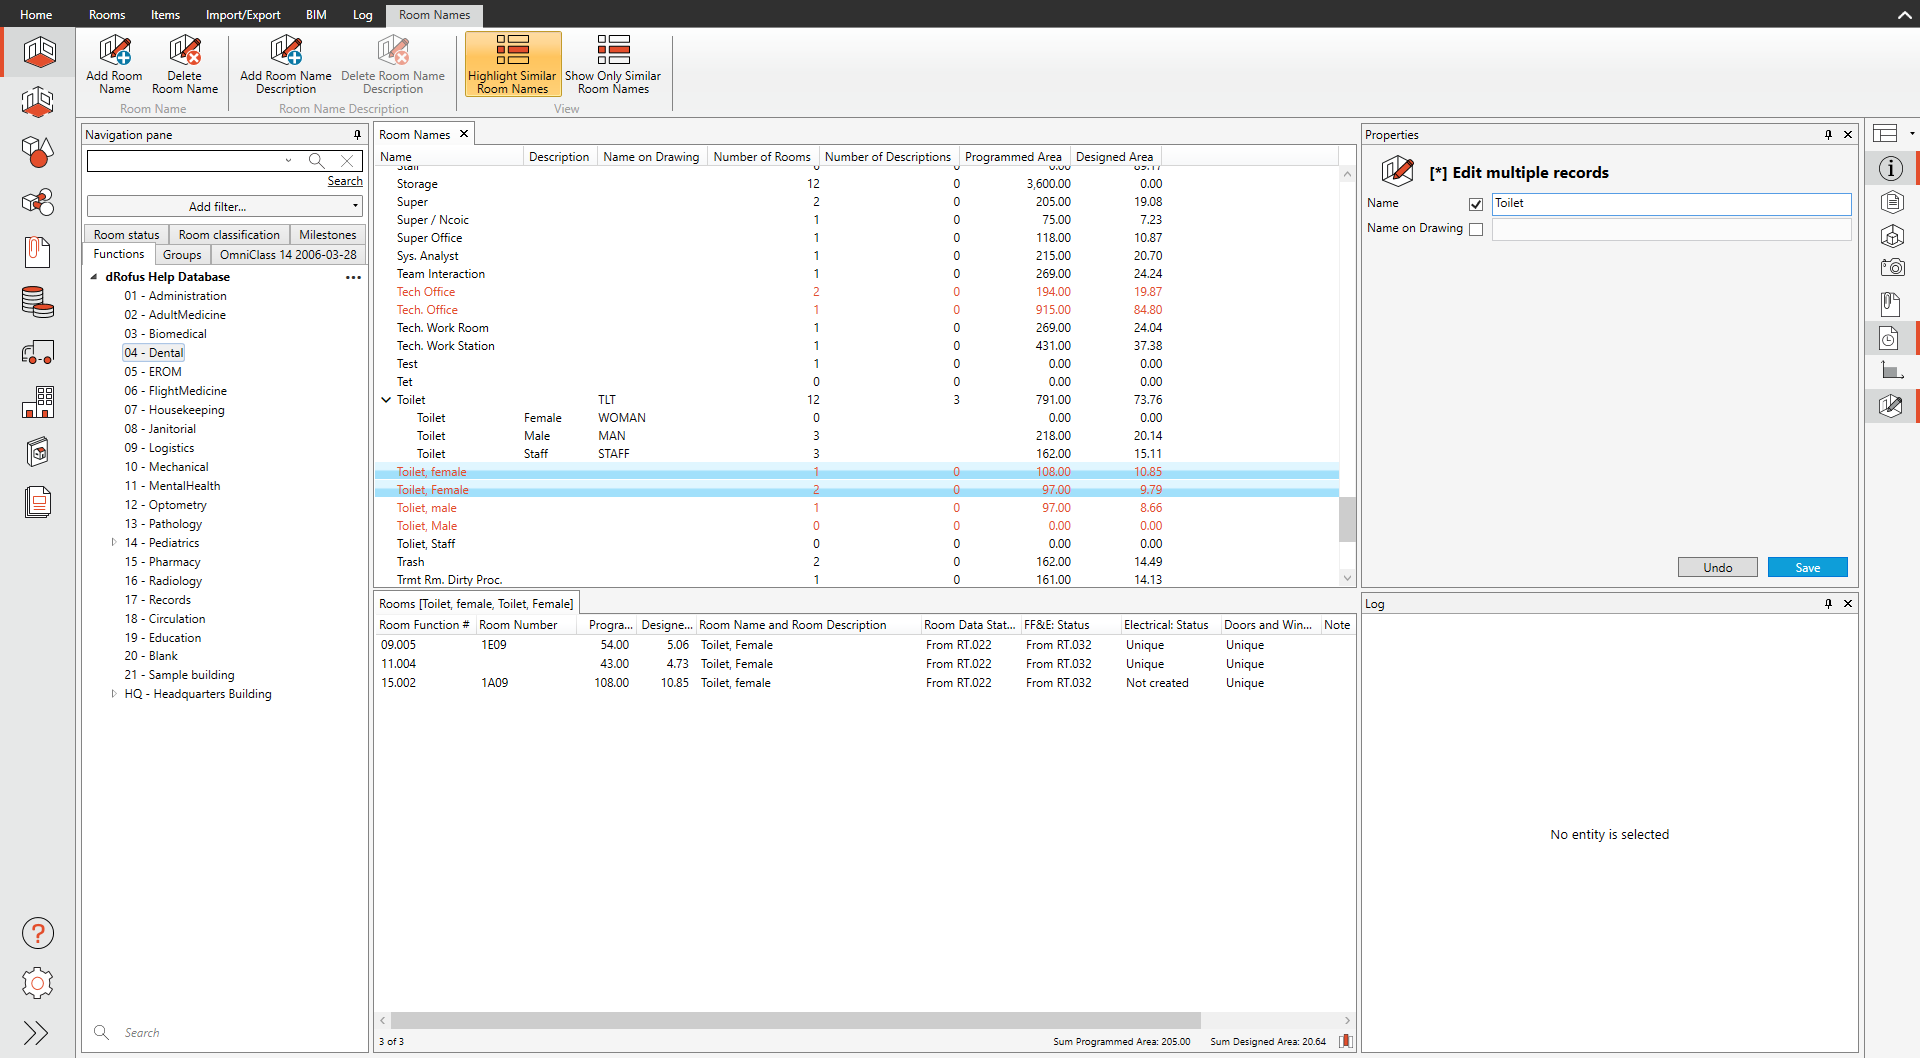The height and width of the screenshot is (1058, 1920).
Task: Click the Save button
Action: tap(1807, 567)
